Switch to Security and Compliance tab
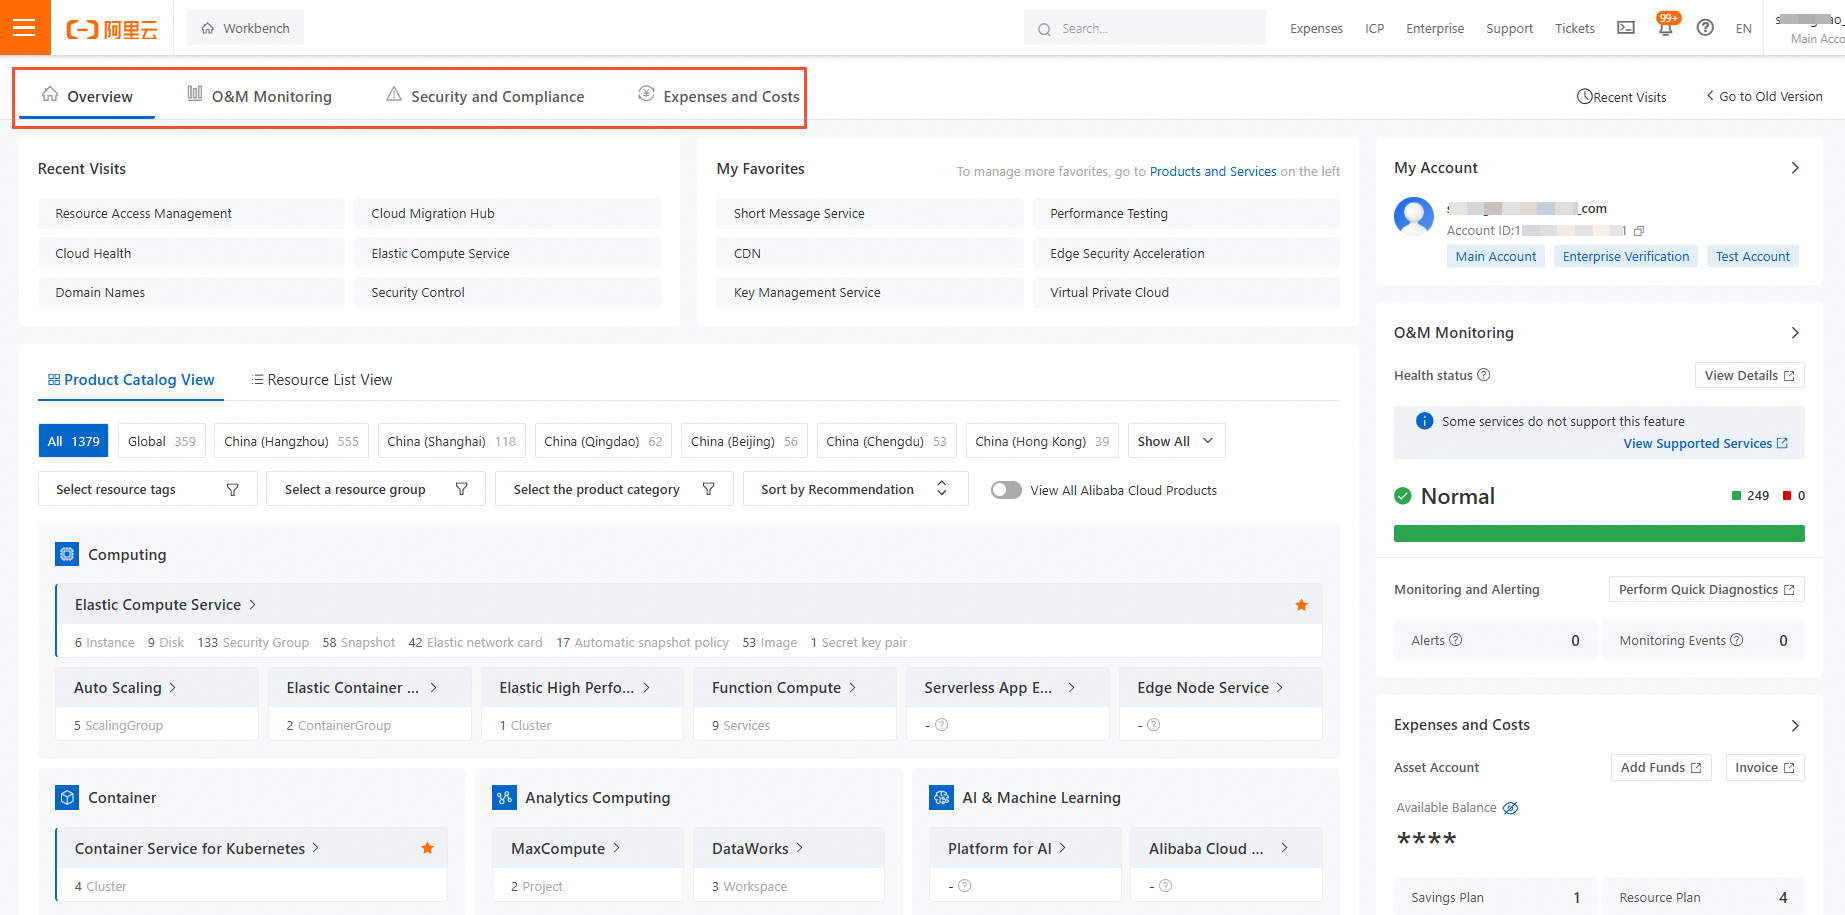1845x915 pixels. pos(485,96)
